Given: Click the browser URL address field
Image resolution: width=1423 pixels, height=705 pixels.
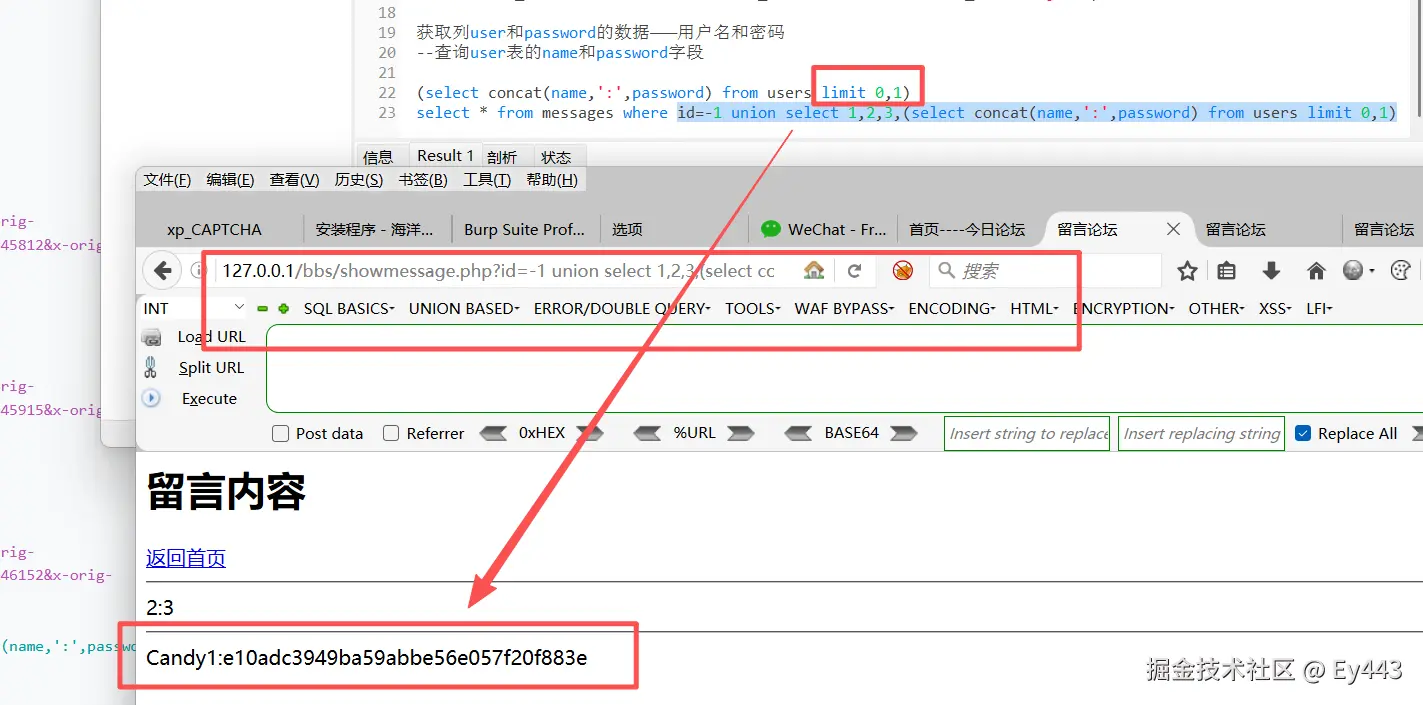Looking at the screenshot, I should 498,271.
